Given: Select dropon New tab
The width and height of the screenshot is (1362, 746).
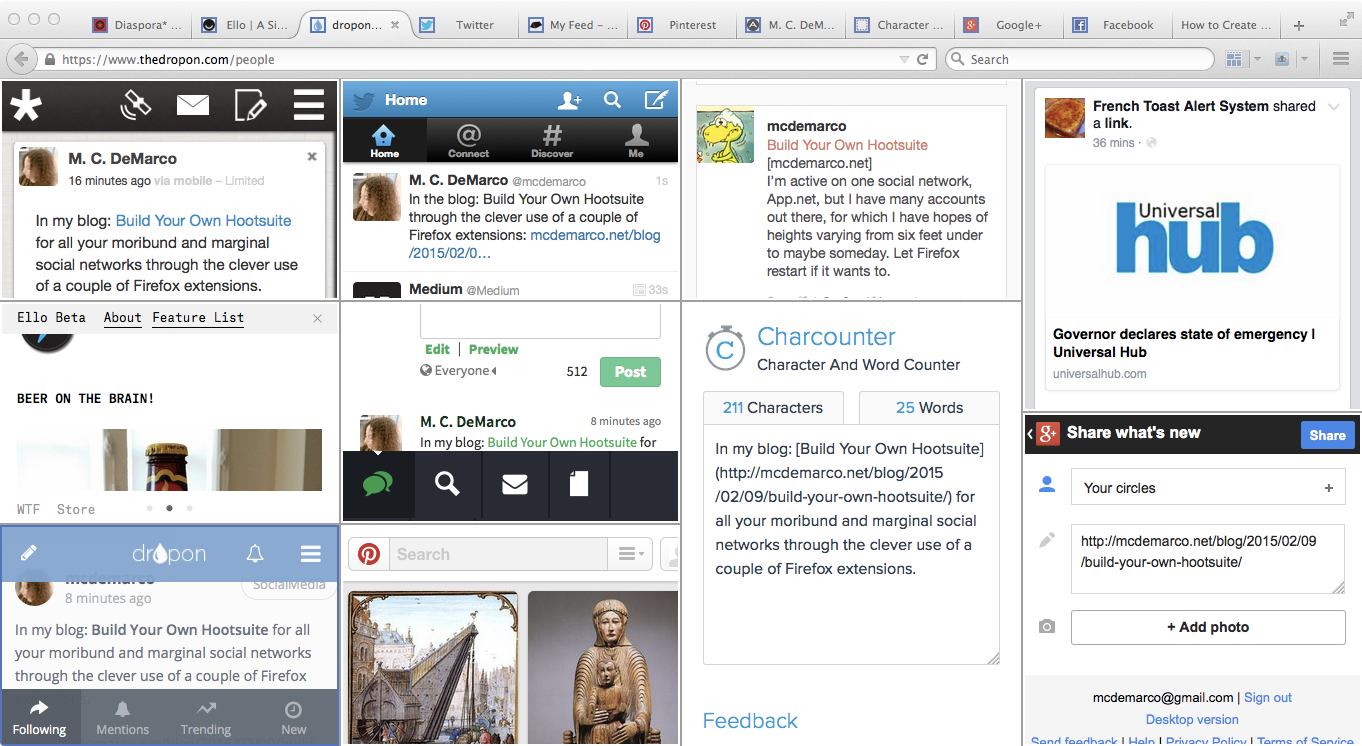Looking at the screenshot, I should coord(293,718).
